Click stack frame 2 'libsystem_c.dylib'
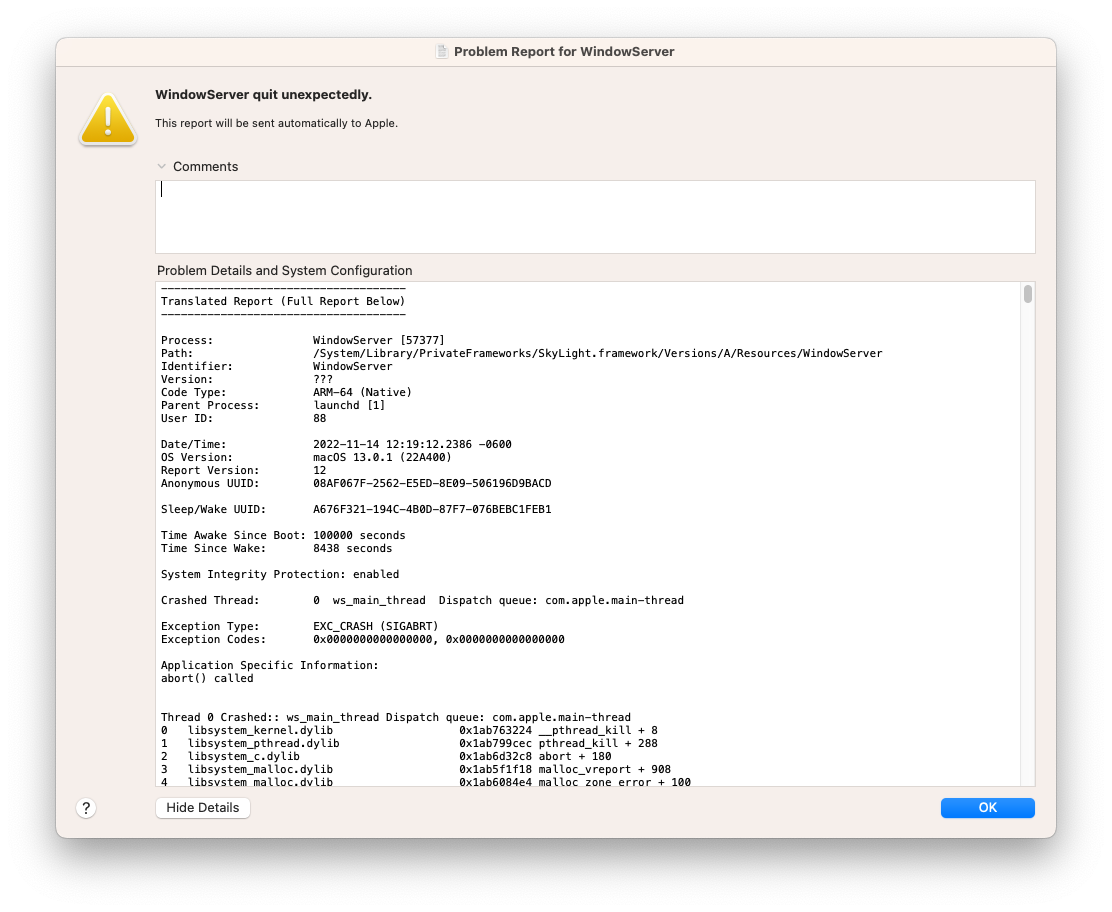 click(244, 757)
